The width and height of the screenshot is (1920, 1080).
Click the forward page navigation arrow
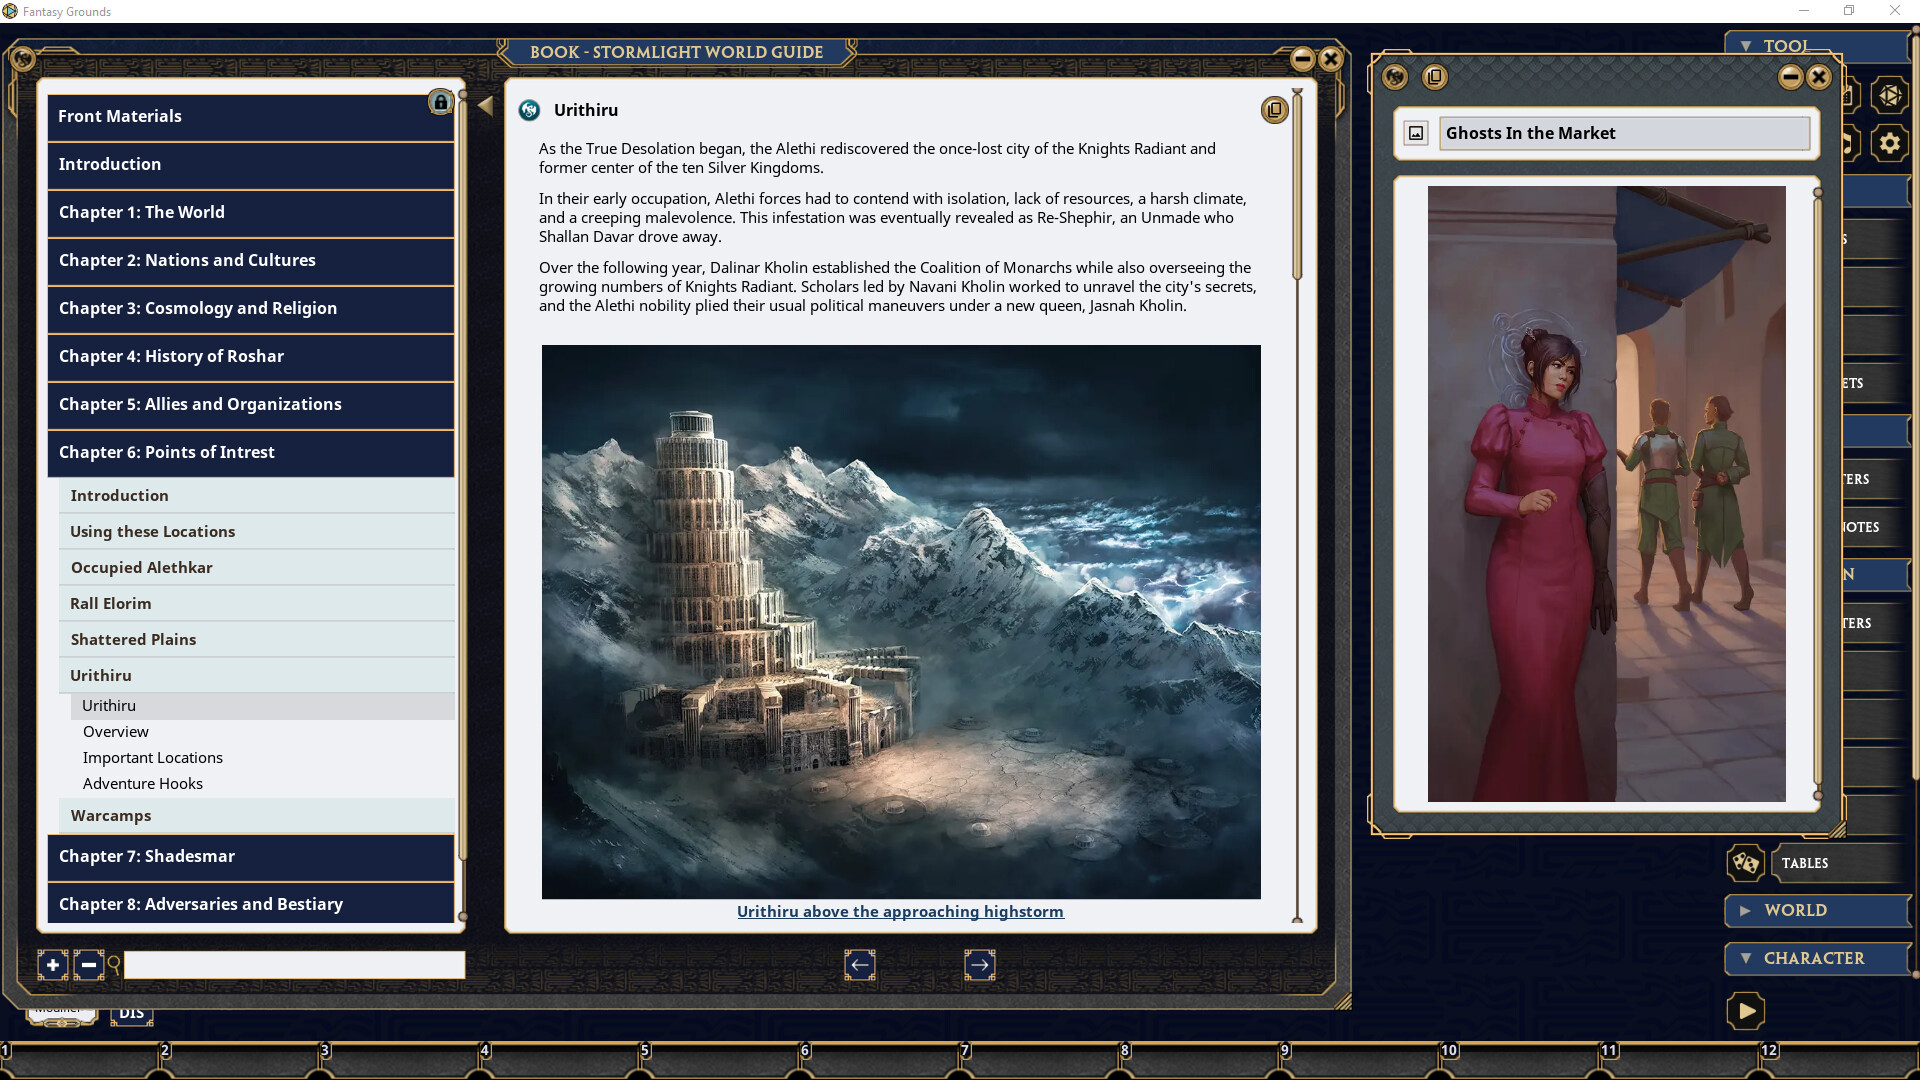tap(980, 965)
